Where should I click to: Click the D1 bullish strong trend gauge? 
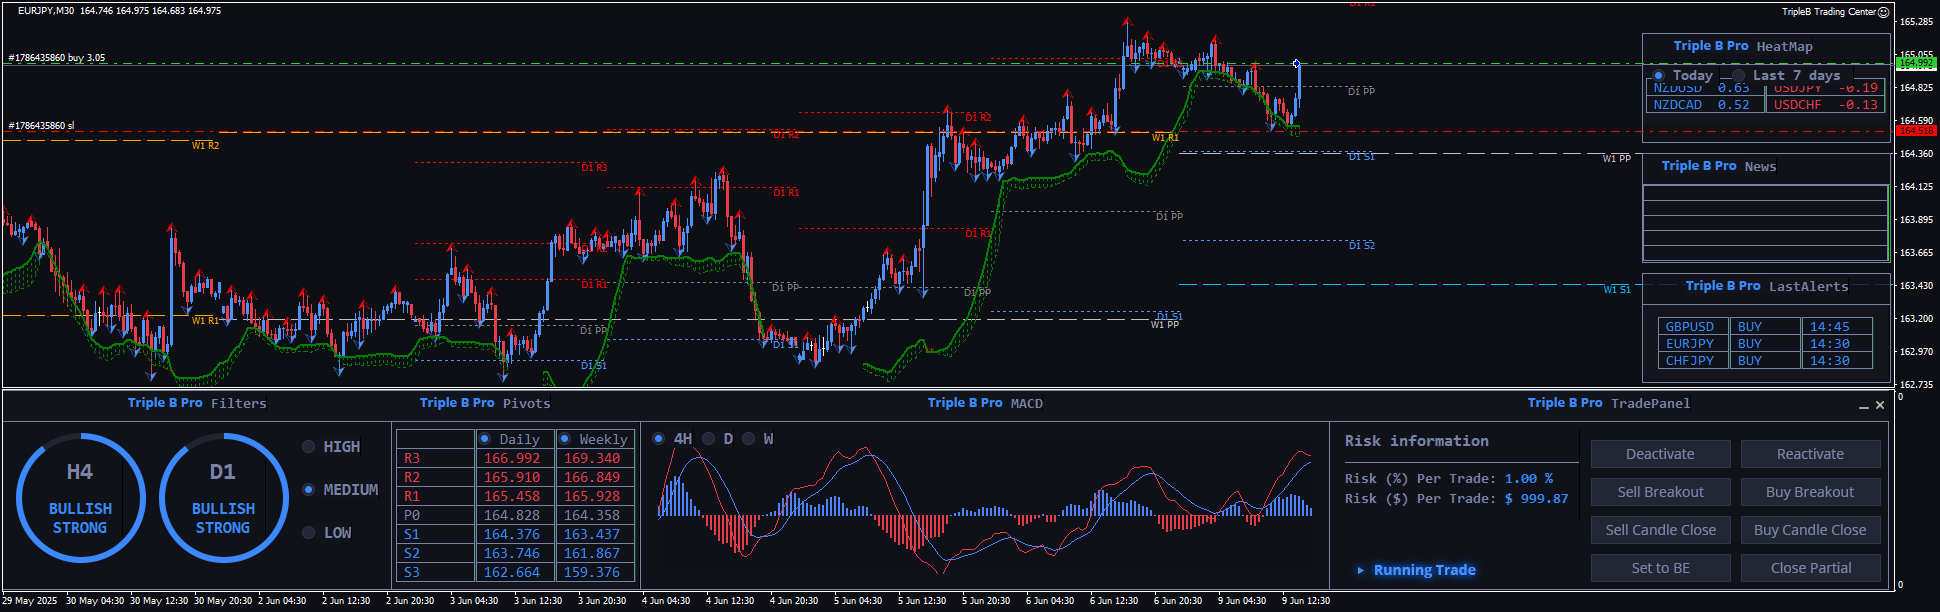[223, 498]
